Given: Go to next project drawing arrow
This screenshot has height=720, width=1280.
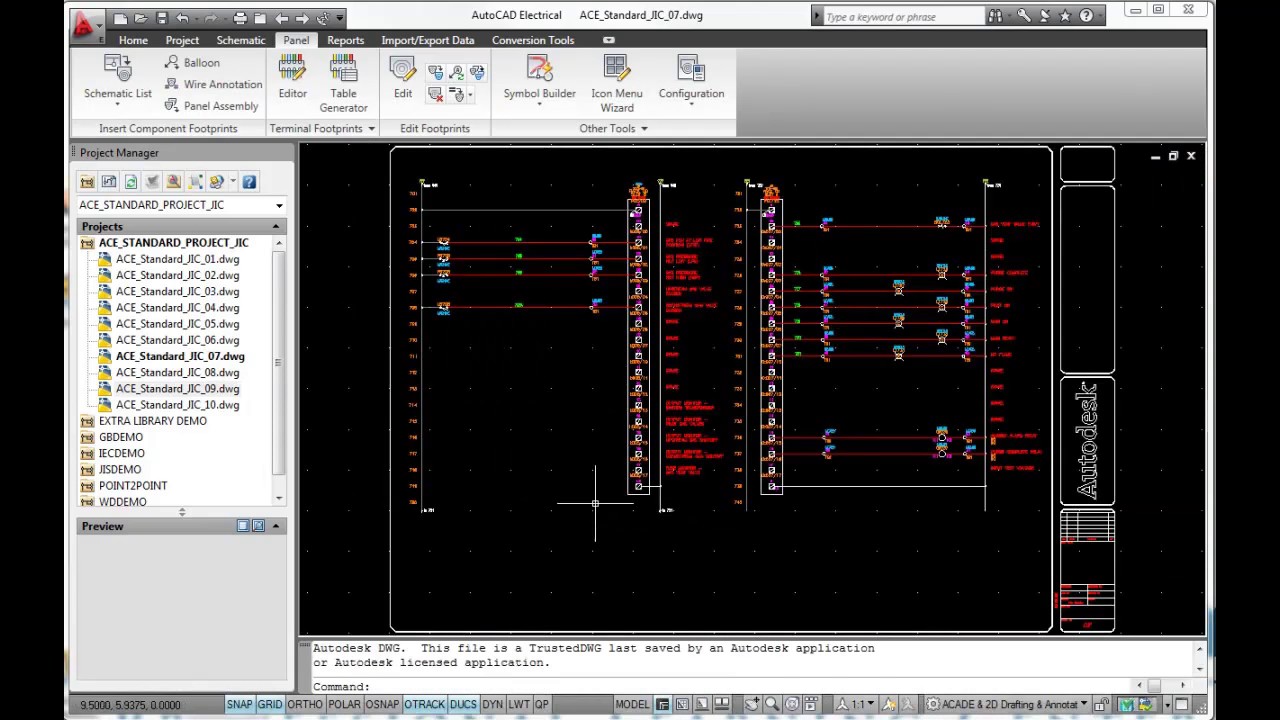Looking at the screenshot, I should (302, 18).
